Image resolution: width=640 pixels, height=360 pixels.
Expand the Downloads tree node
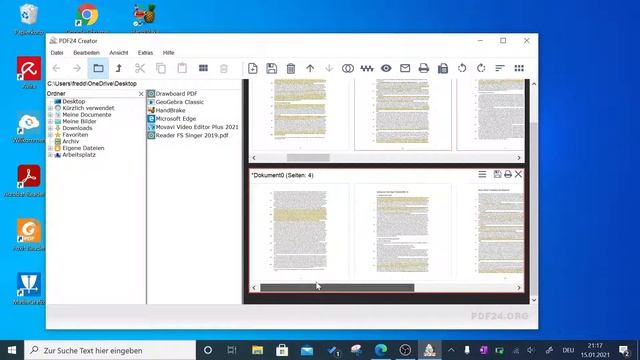pos(50,128)
